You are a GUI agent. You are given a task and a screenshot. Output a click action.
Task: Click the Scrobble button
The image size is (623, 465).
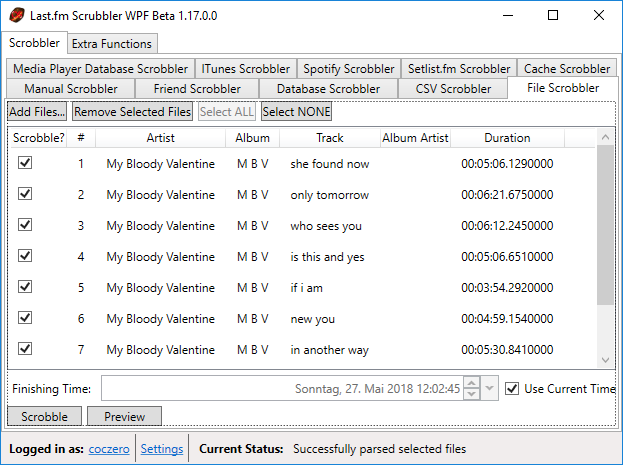tap(44, 416)
